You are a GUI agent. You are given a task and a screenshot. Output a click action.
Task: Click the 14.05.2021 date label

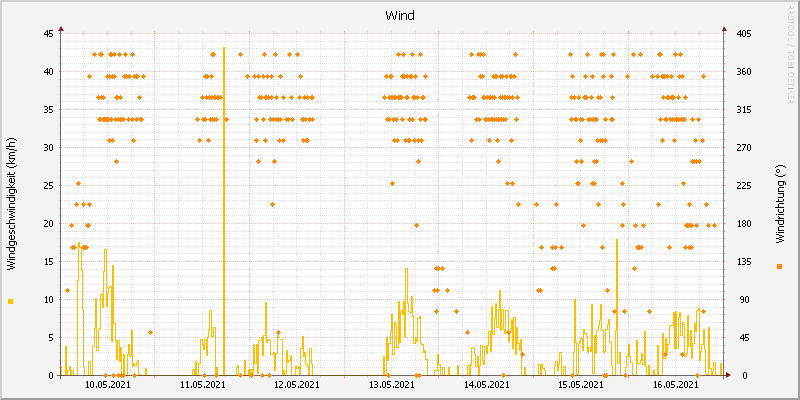pyautogui.click(x=486, y=384)
